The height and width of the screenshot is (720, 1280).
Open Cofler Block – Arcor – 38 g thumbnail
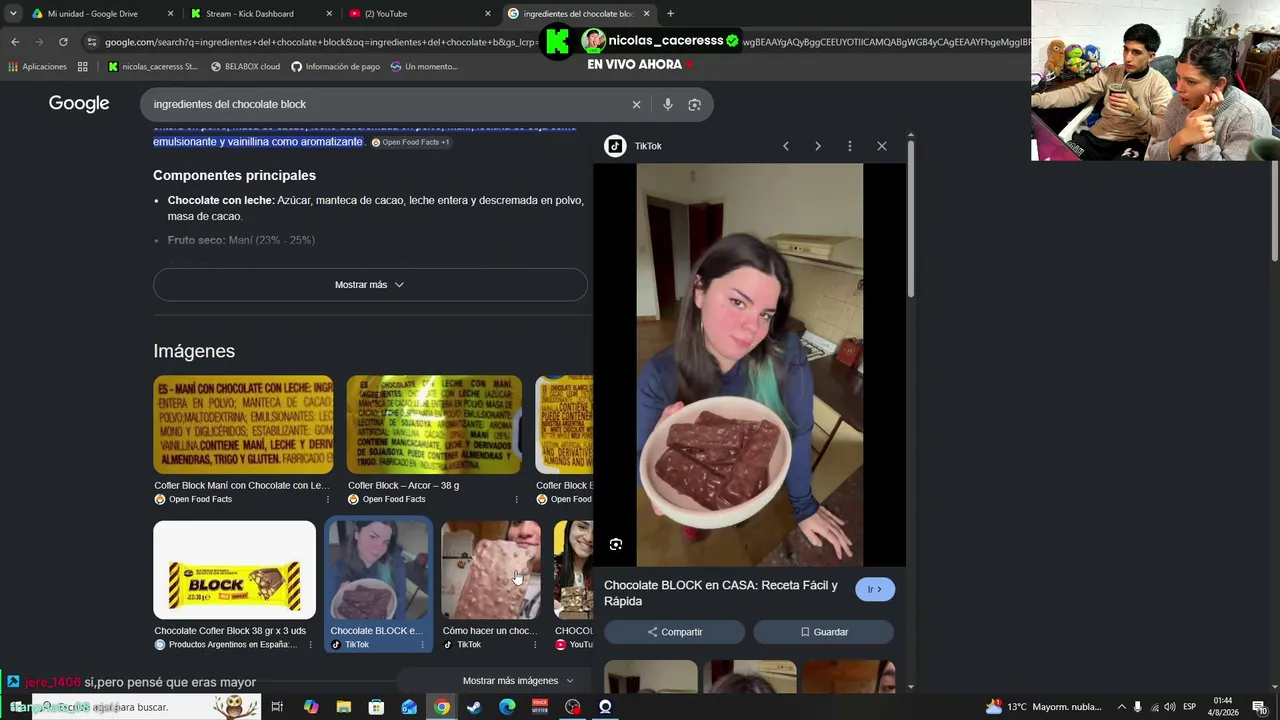click(x=434, y=425)
